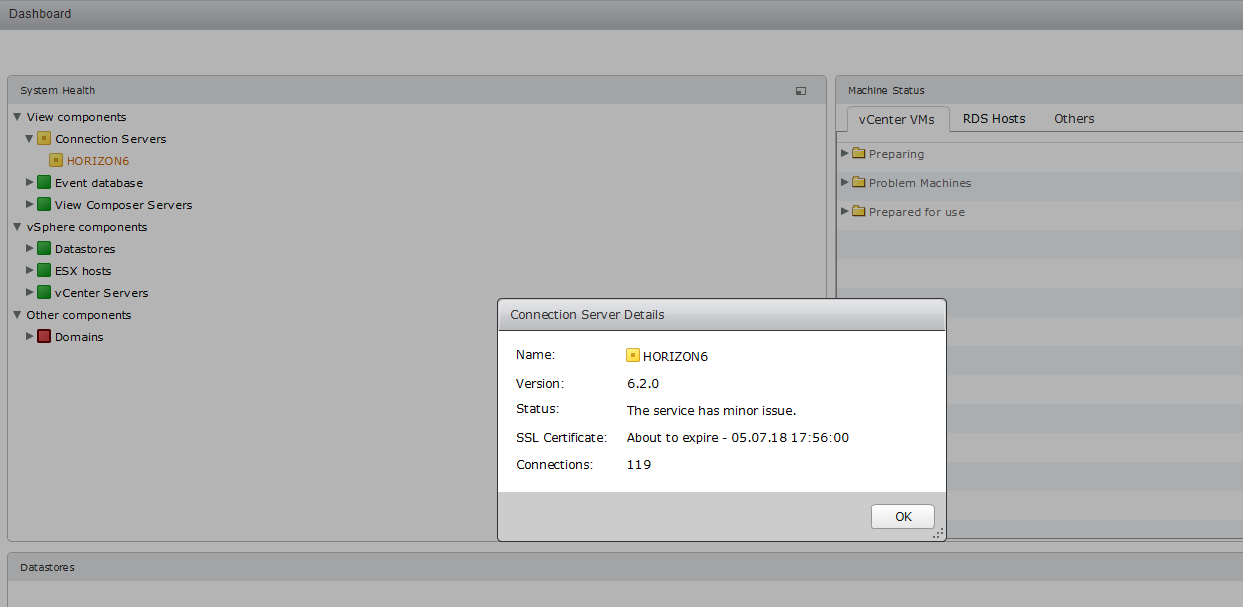Expand the View Composer Servers node
Image resolution: width=1243 pixels, height=607 pixels.
click(30, 205)
